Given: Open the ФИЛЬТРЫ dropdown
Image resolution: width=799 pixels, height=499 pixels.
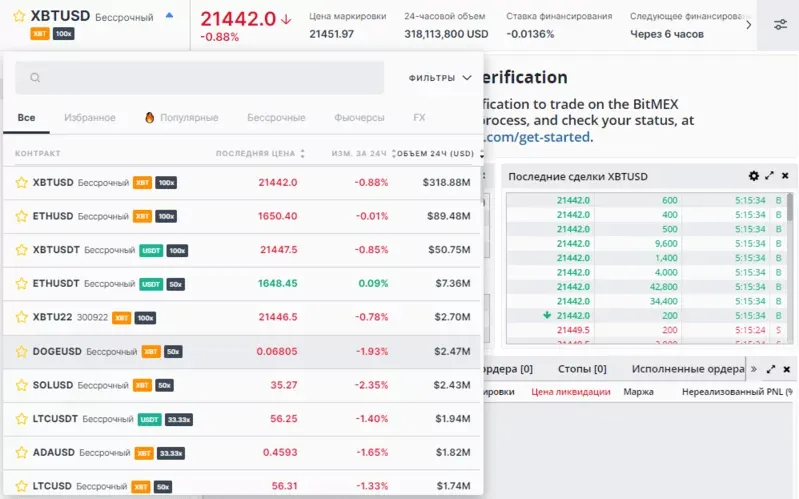Looking at the screenshot, I should (x=440, y=78).
